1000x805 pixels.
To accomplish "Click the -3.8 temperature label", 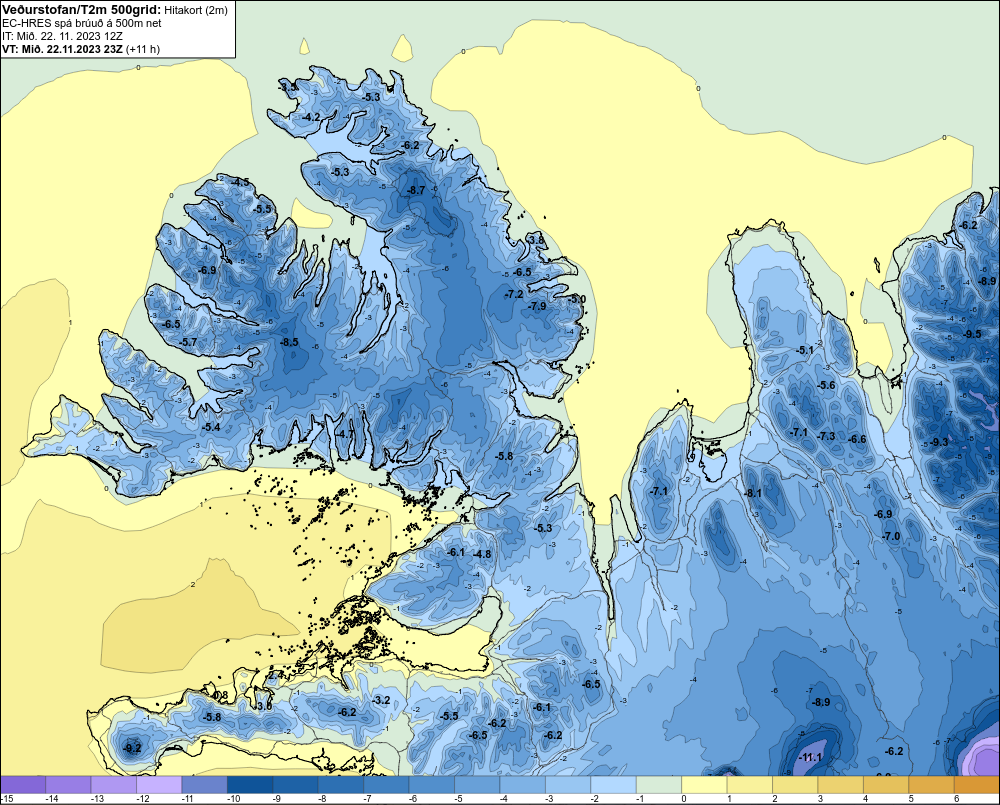I will click(536, 240).
